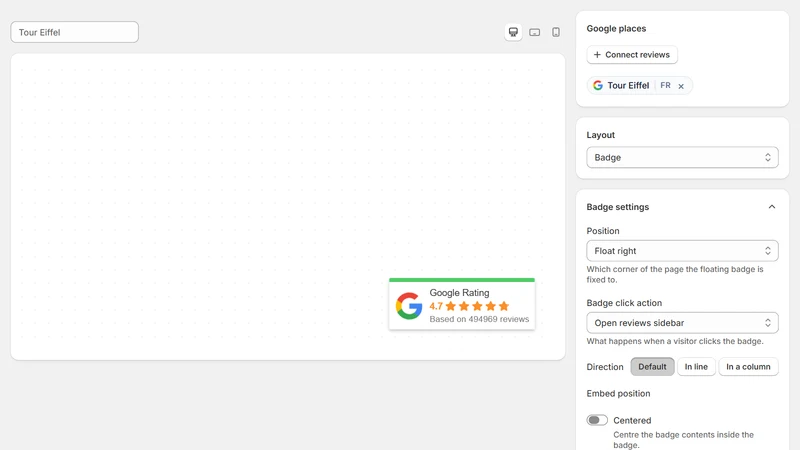The width and height of the screenshot is (800, 450).
Task: Open the Badge click action dropdown
Action: (682, 323)
